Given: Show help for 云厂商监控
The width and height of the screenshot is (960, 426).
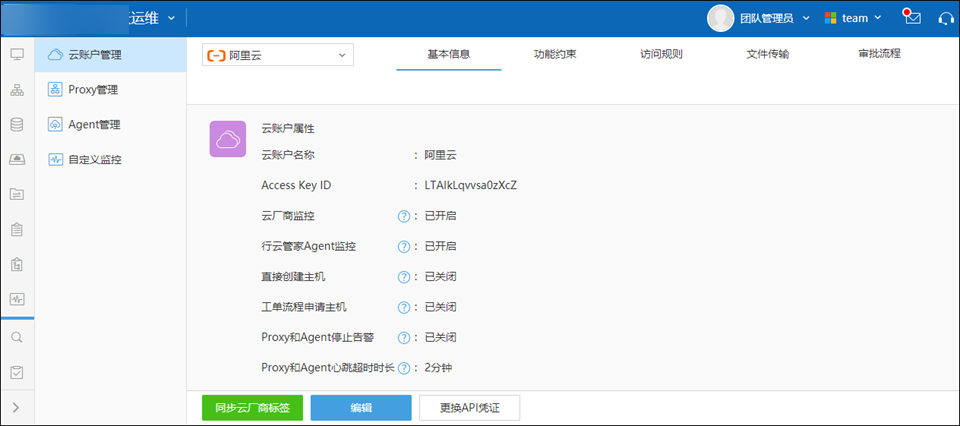Looking at the screenshot, I should (403, 216).
